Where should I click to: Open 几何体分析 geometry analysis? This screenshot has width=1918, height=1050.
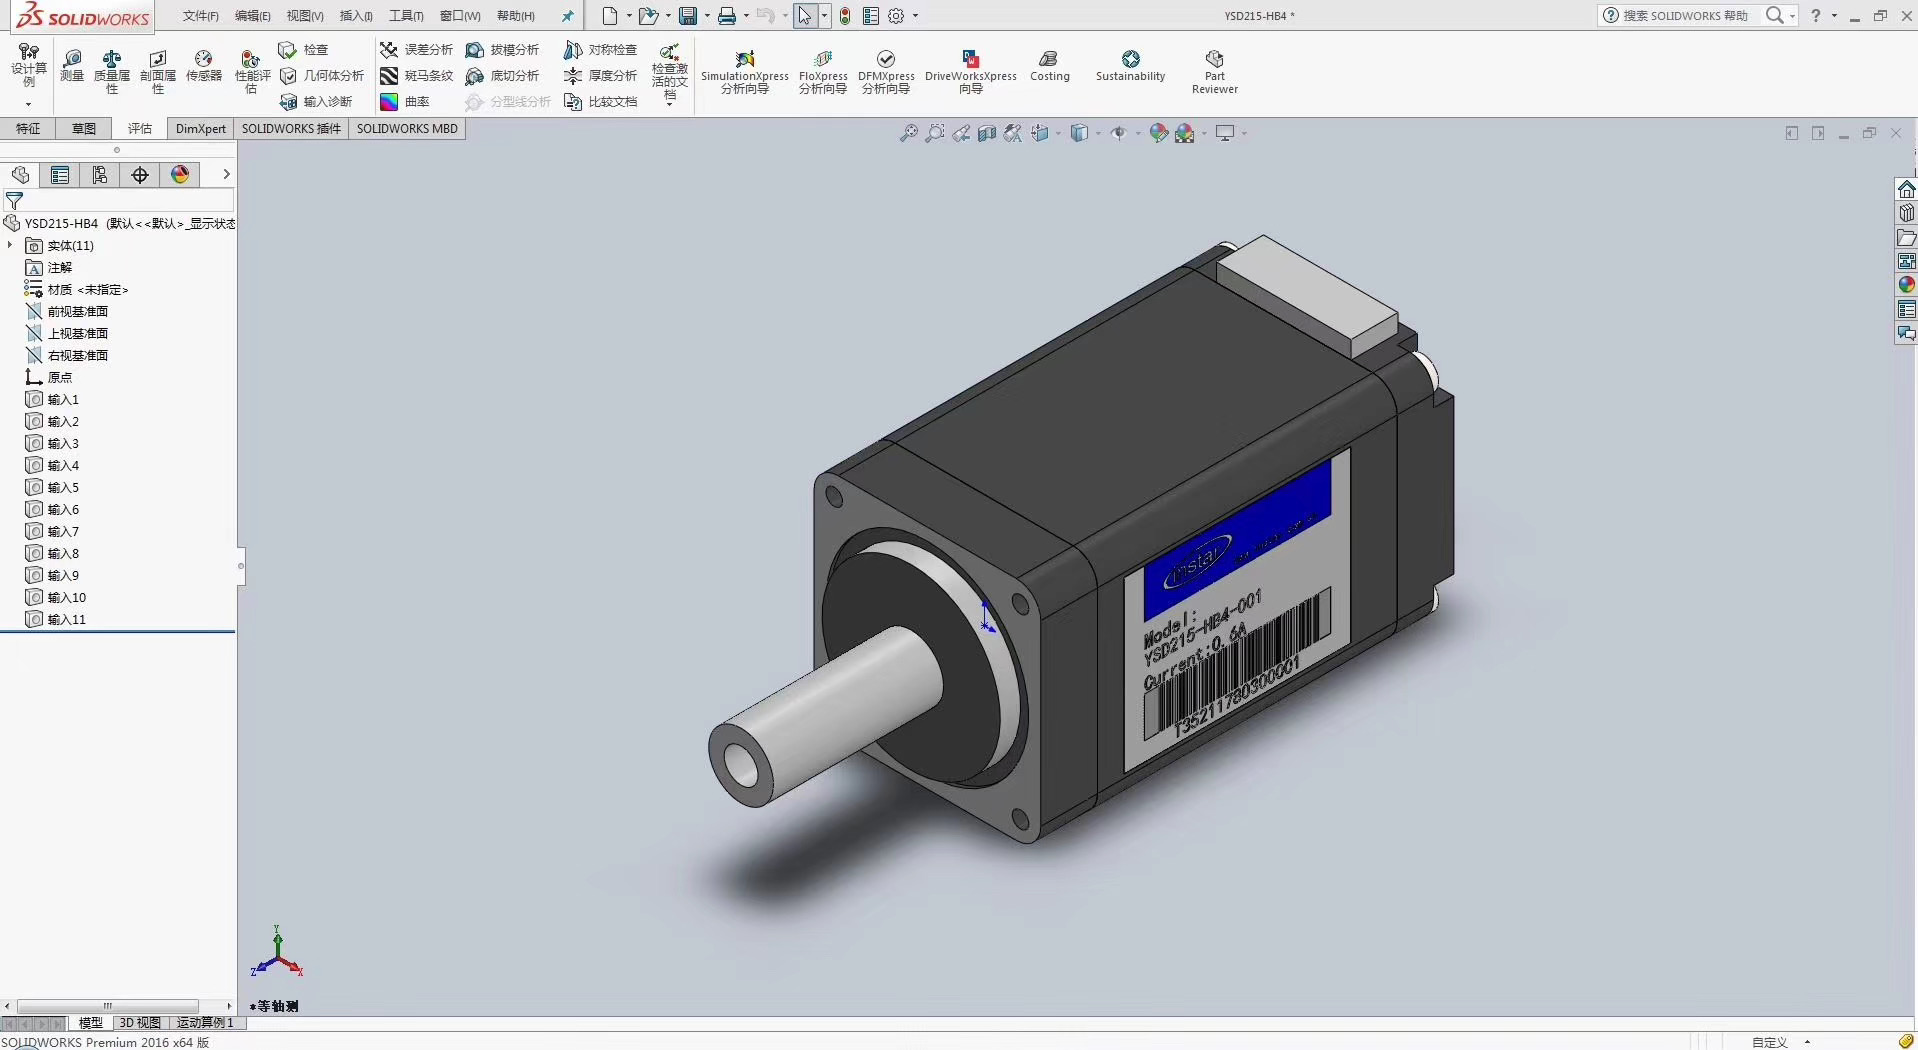click(322, 76)
